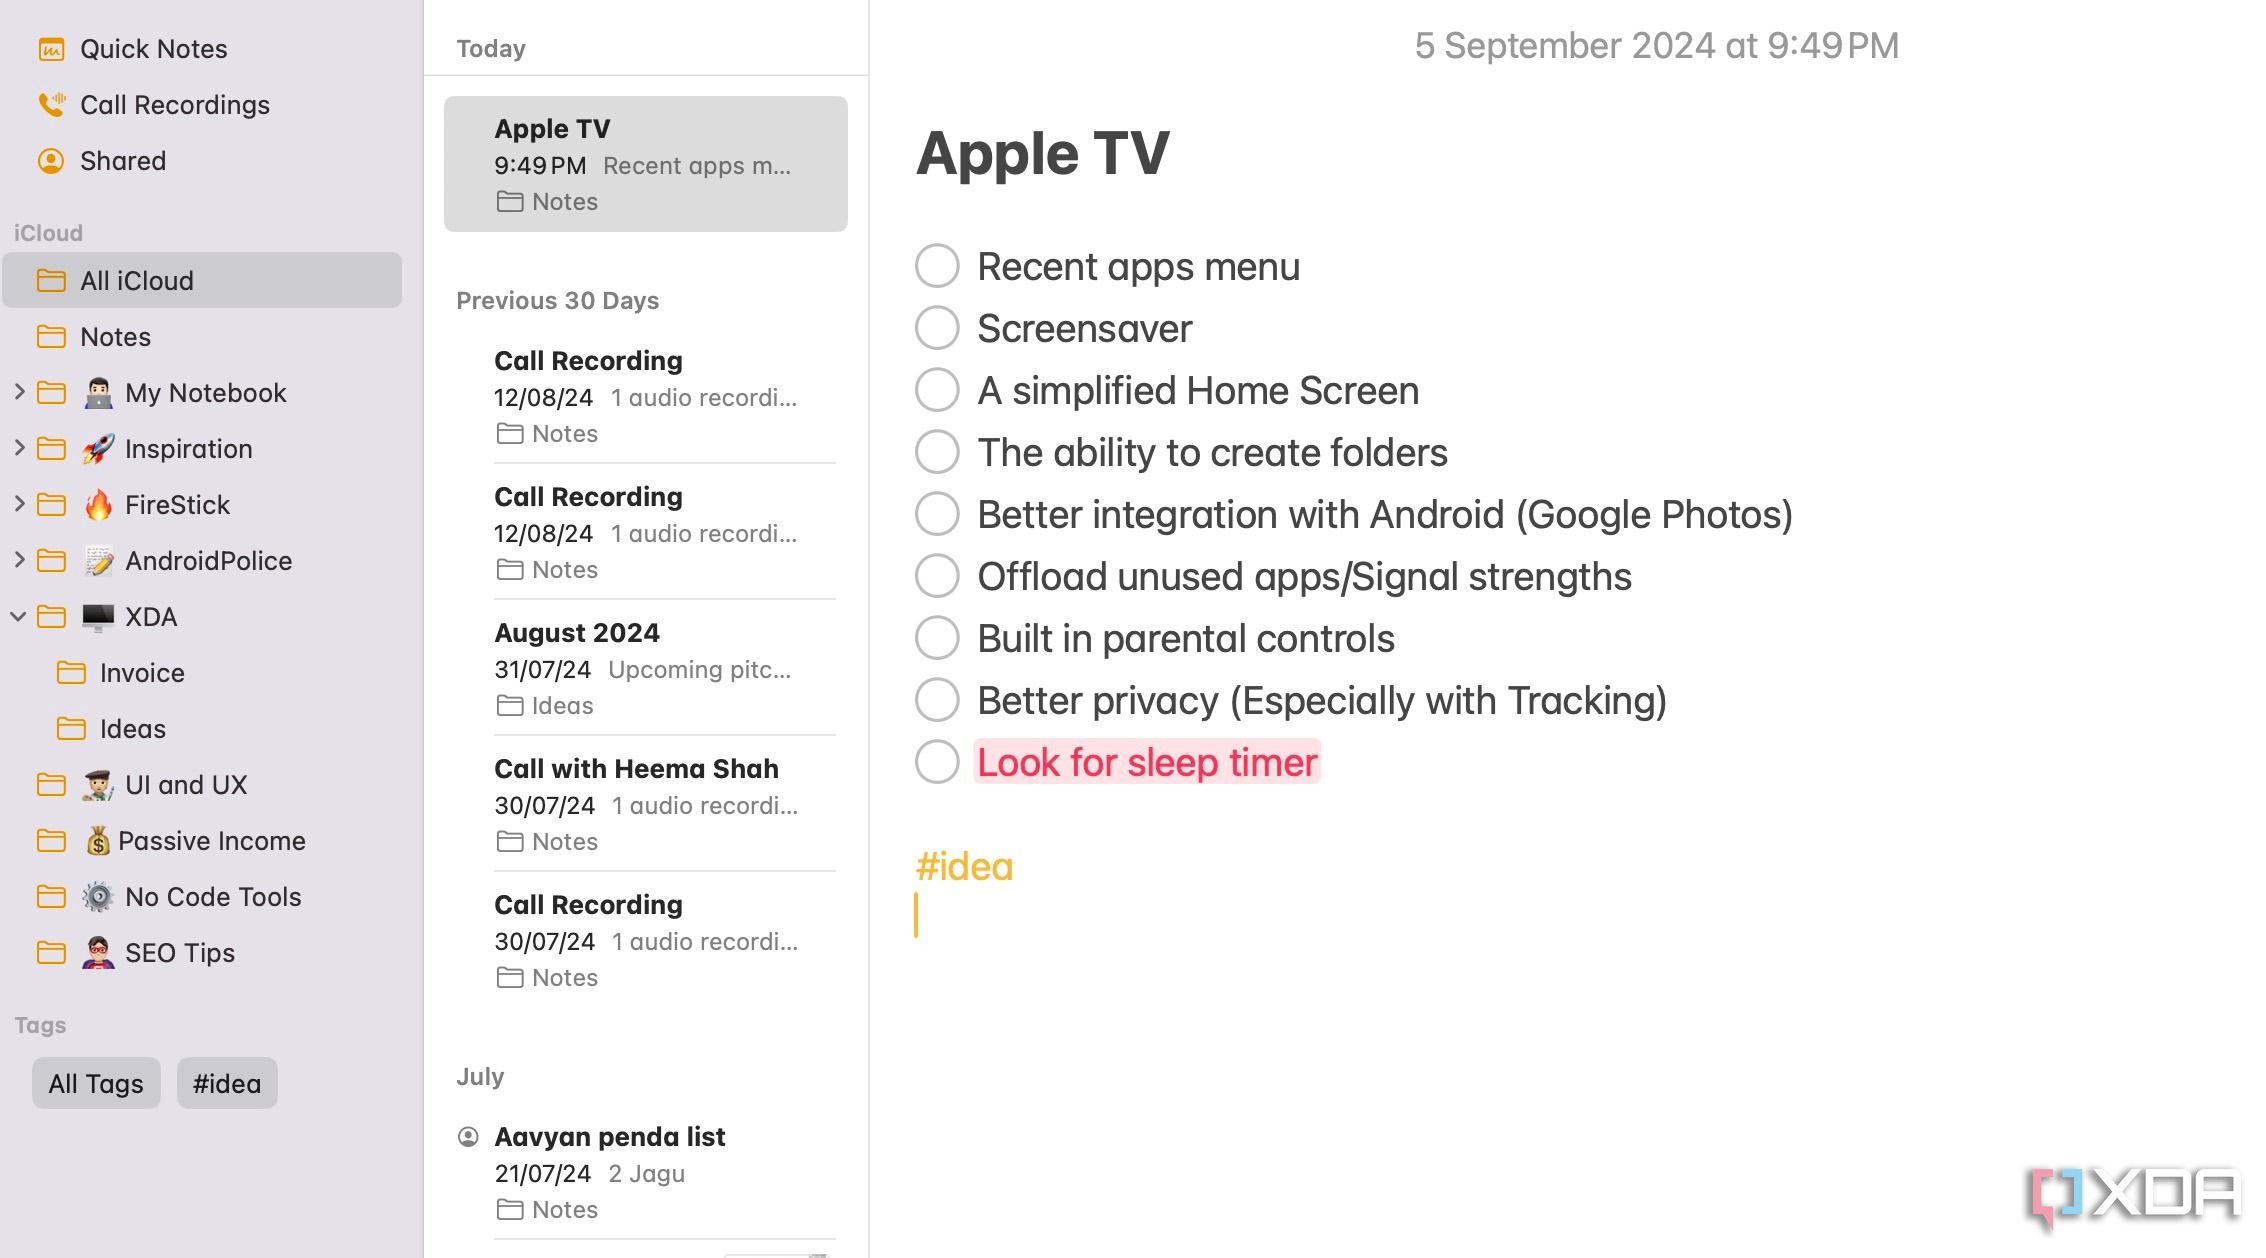
Task: Expand the My Notebook folder tree
Action: [x=17, y=392]
